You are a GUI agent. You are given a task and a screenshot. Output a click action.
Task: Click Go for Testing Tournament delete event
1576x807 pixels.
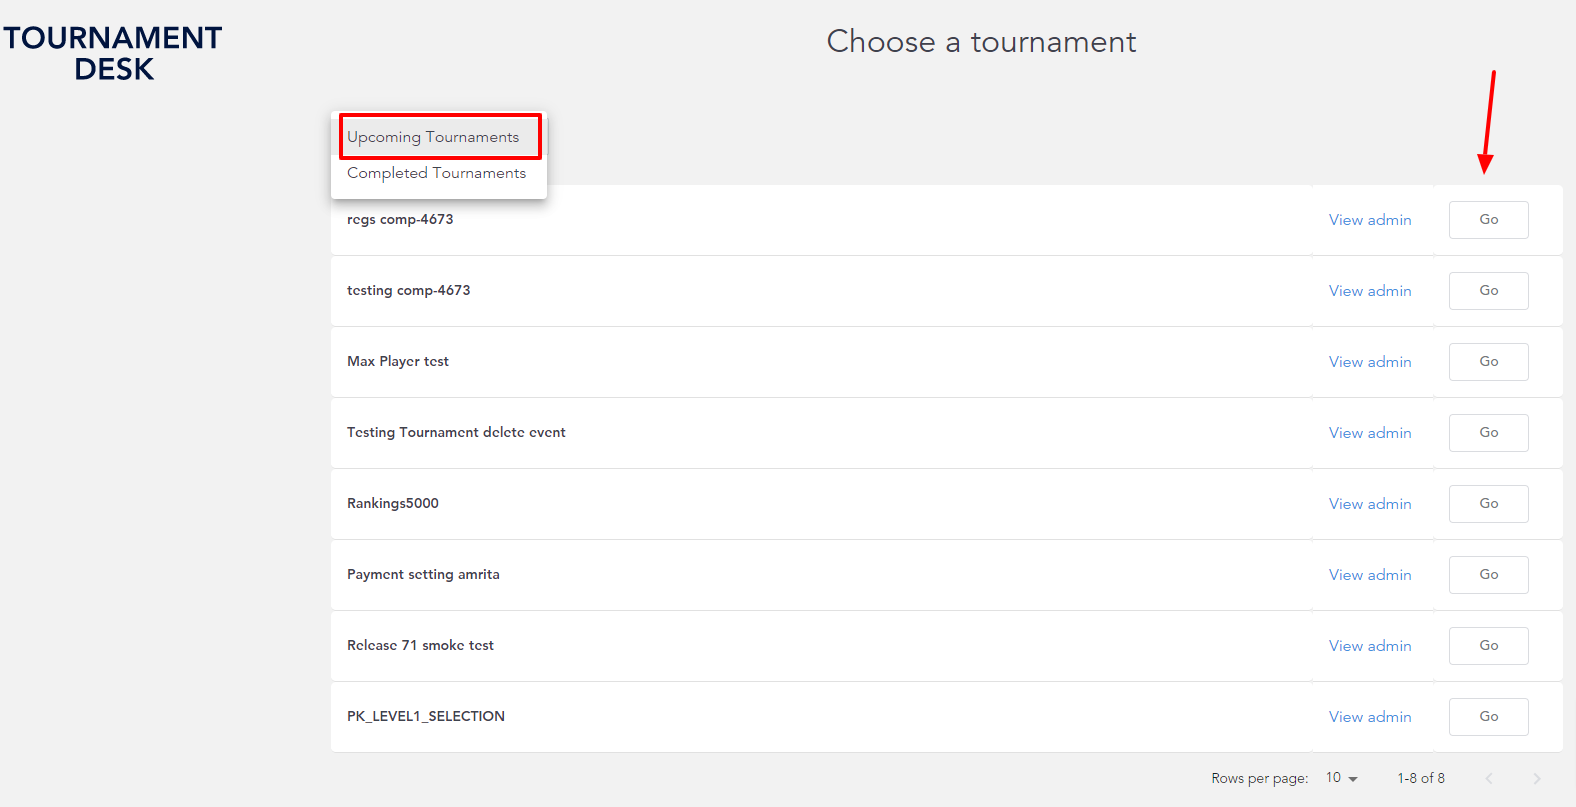click(1489, 433)
